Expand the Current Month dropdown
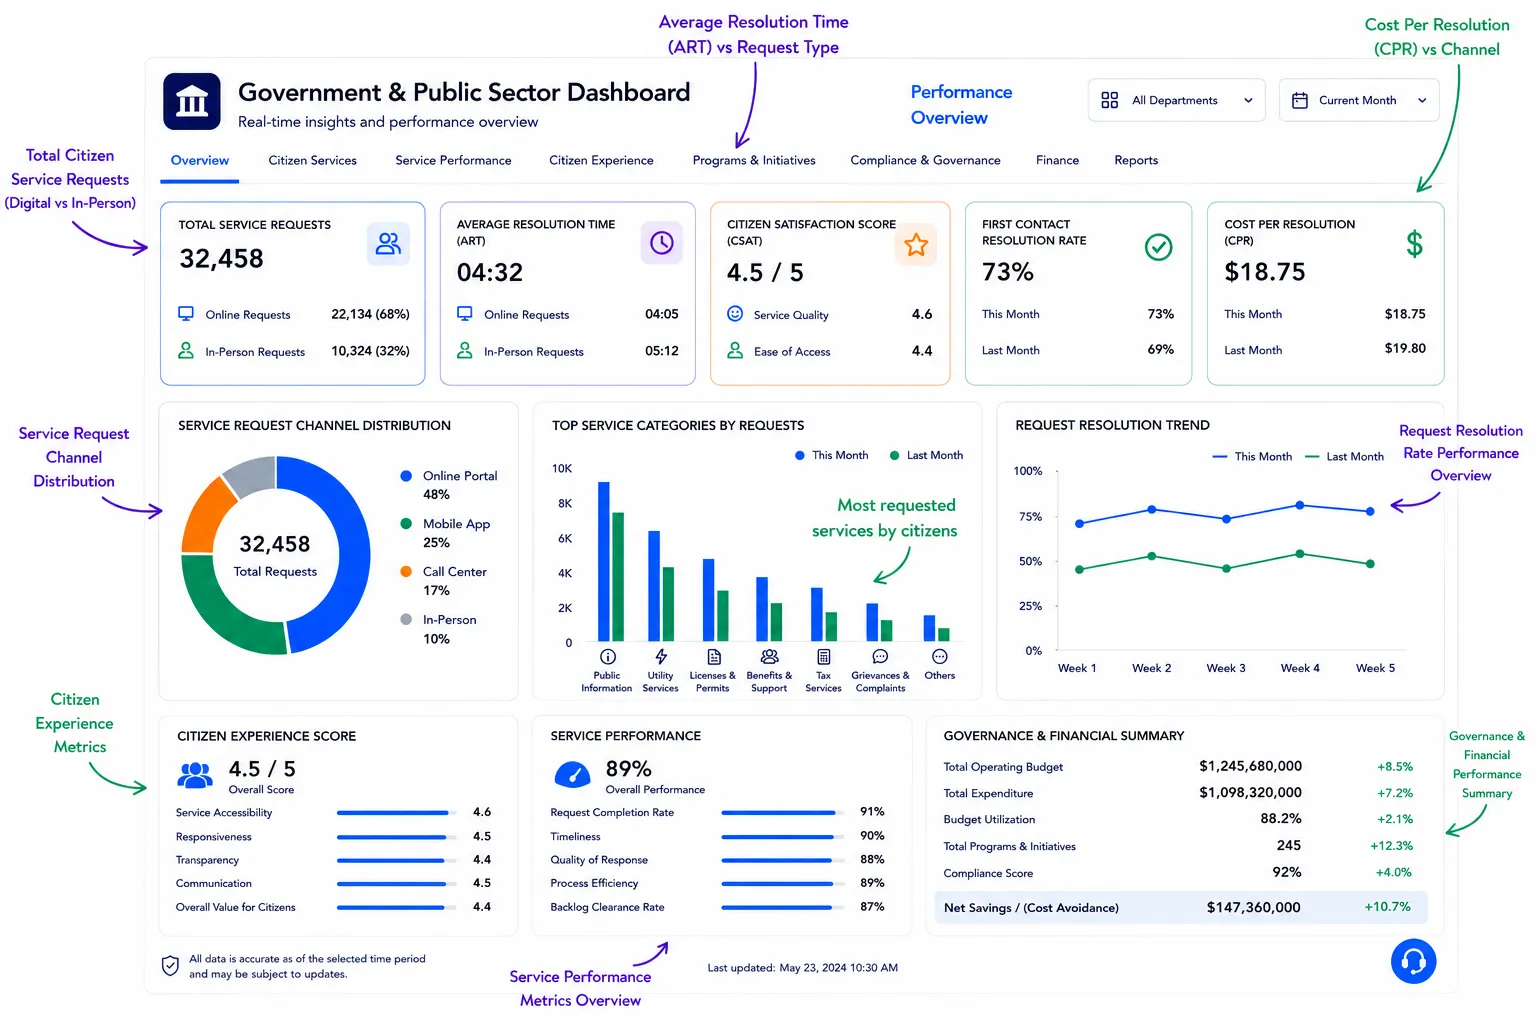The height and width of the screenshot is (1024, 1536). tap(1359, 100)
